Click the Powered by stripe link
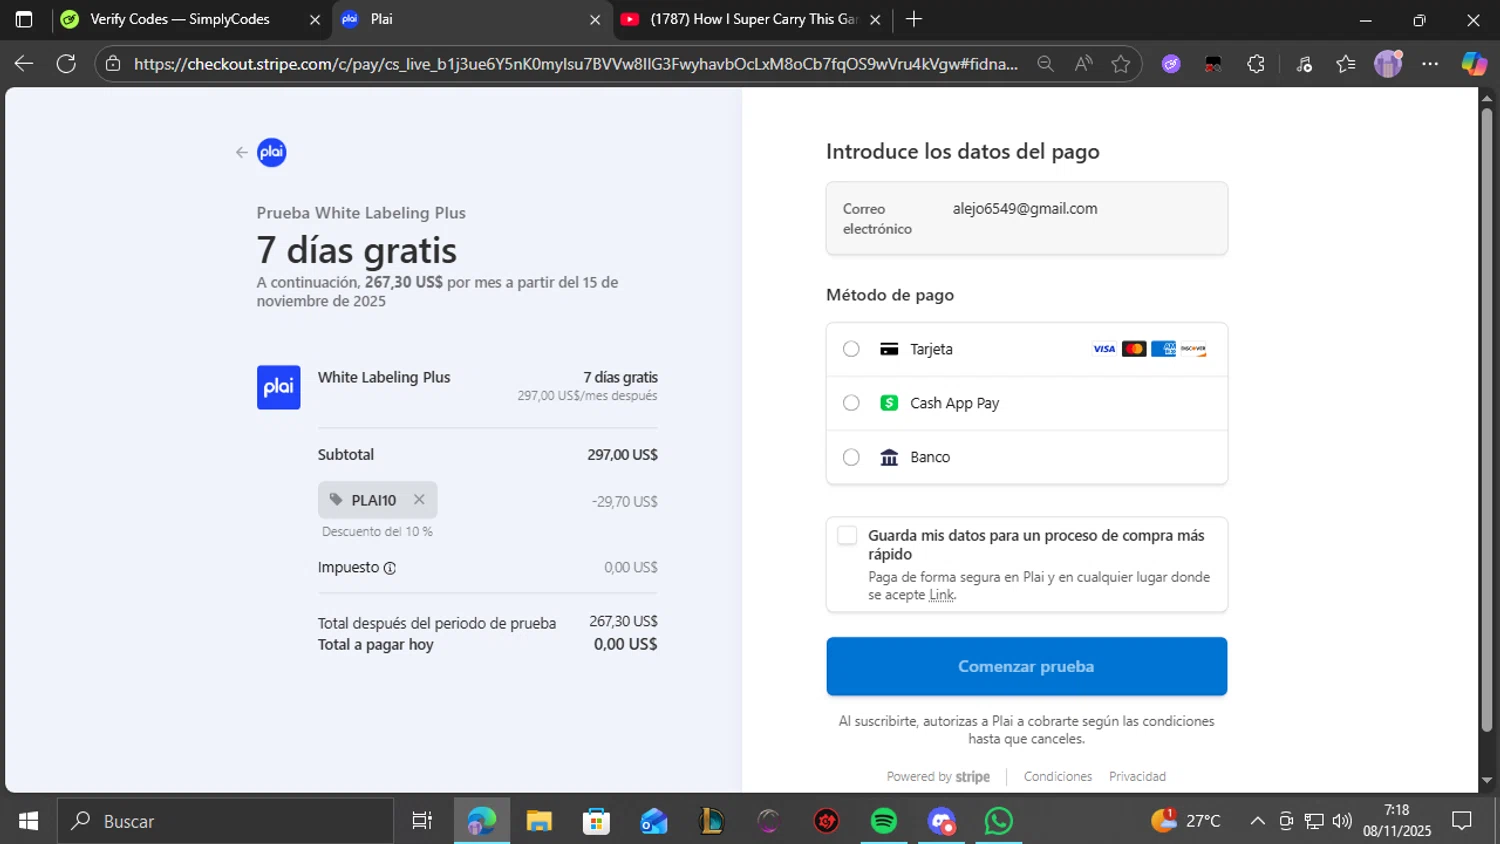1500x844 pixels. (x=938, y=777)
